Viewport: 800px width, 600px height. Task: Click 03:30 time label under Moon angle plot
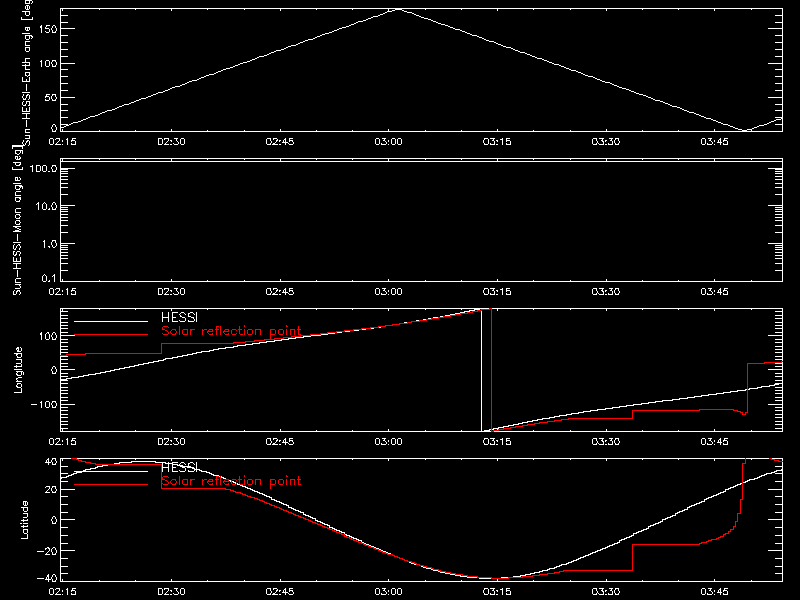(x=606, y=291)
